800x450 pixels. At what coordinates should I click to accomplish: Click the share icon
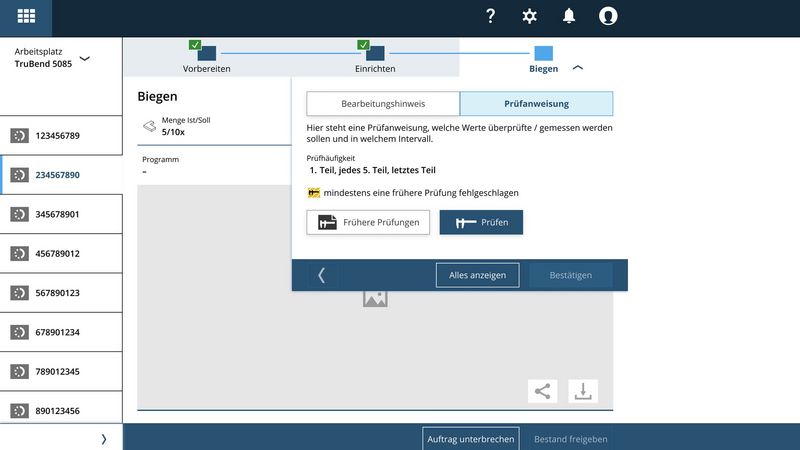tap(543, 391)
